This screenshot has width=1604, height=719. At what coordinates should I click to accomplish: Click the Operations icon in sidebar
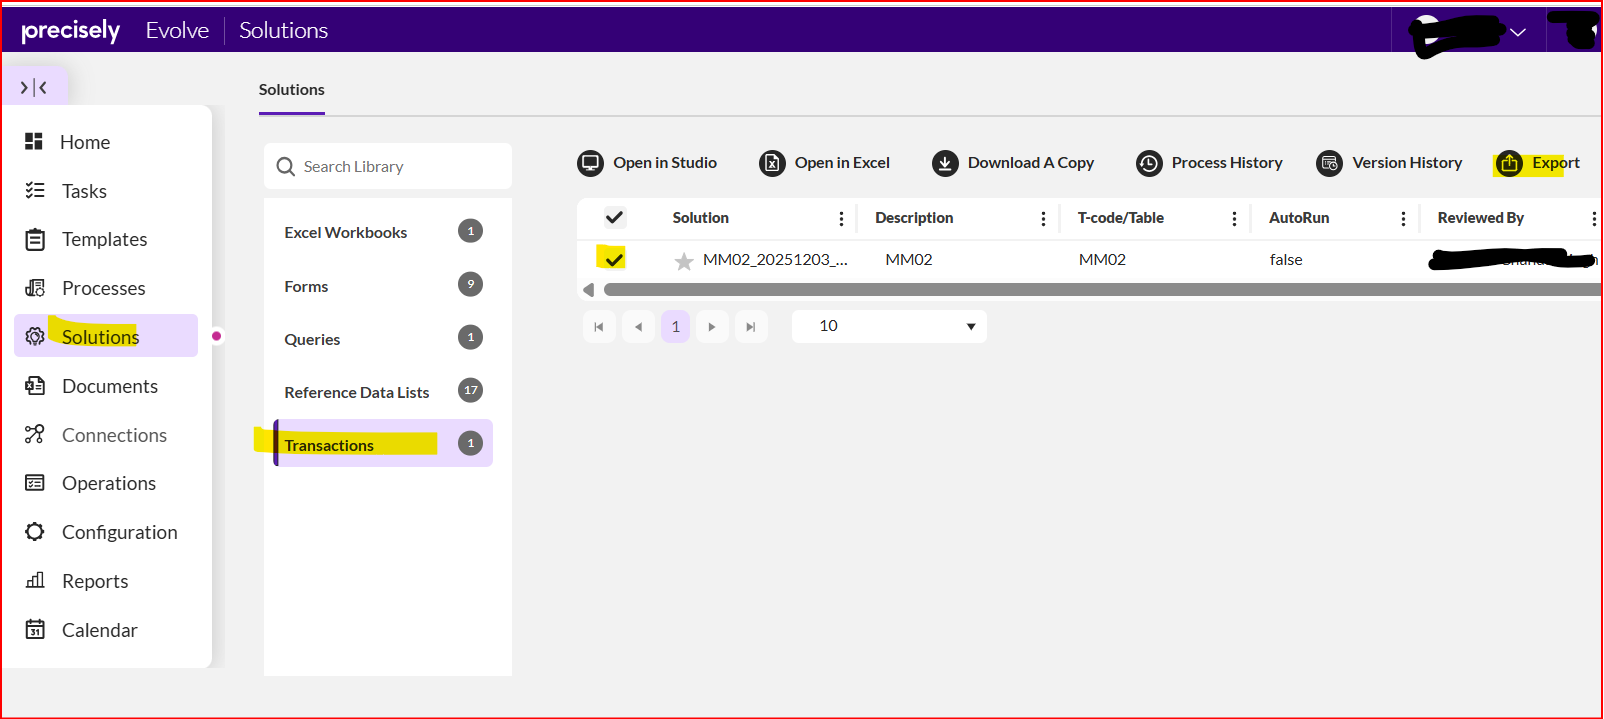tap(35, 483)
